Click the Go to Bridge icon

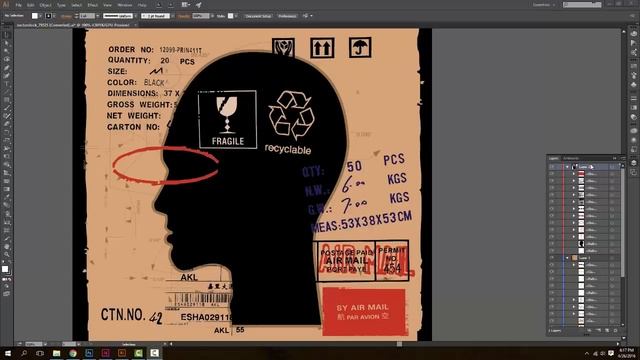(159, 5)
